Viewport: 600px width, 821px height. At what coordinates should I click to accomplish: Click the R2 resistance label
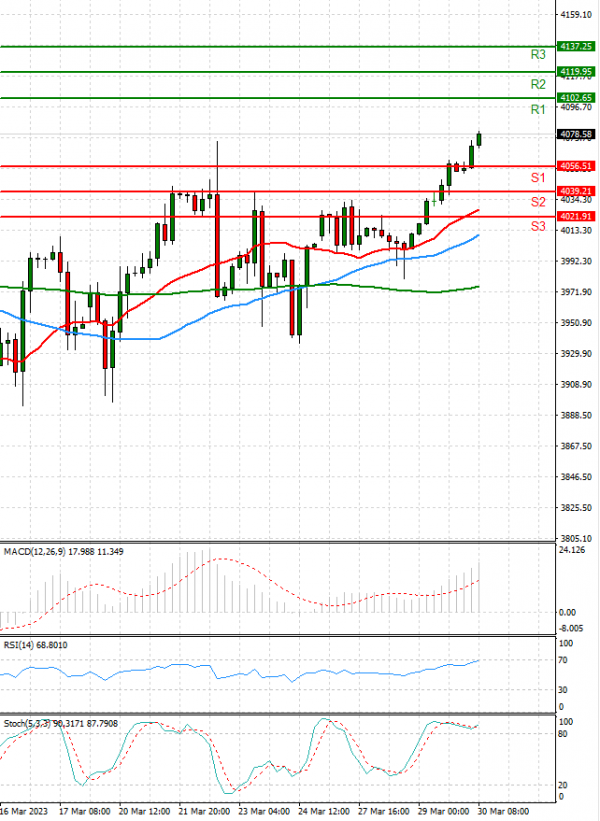(538, 84)
